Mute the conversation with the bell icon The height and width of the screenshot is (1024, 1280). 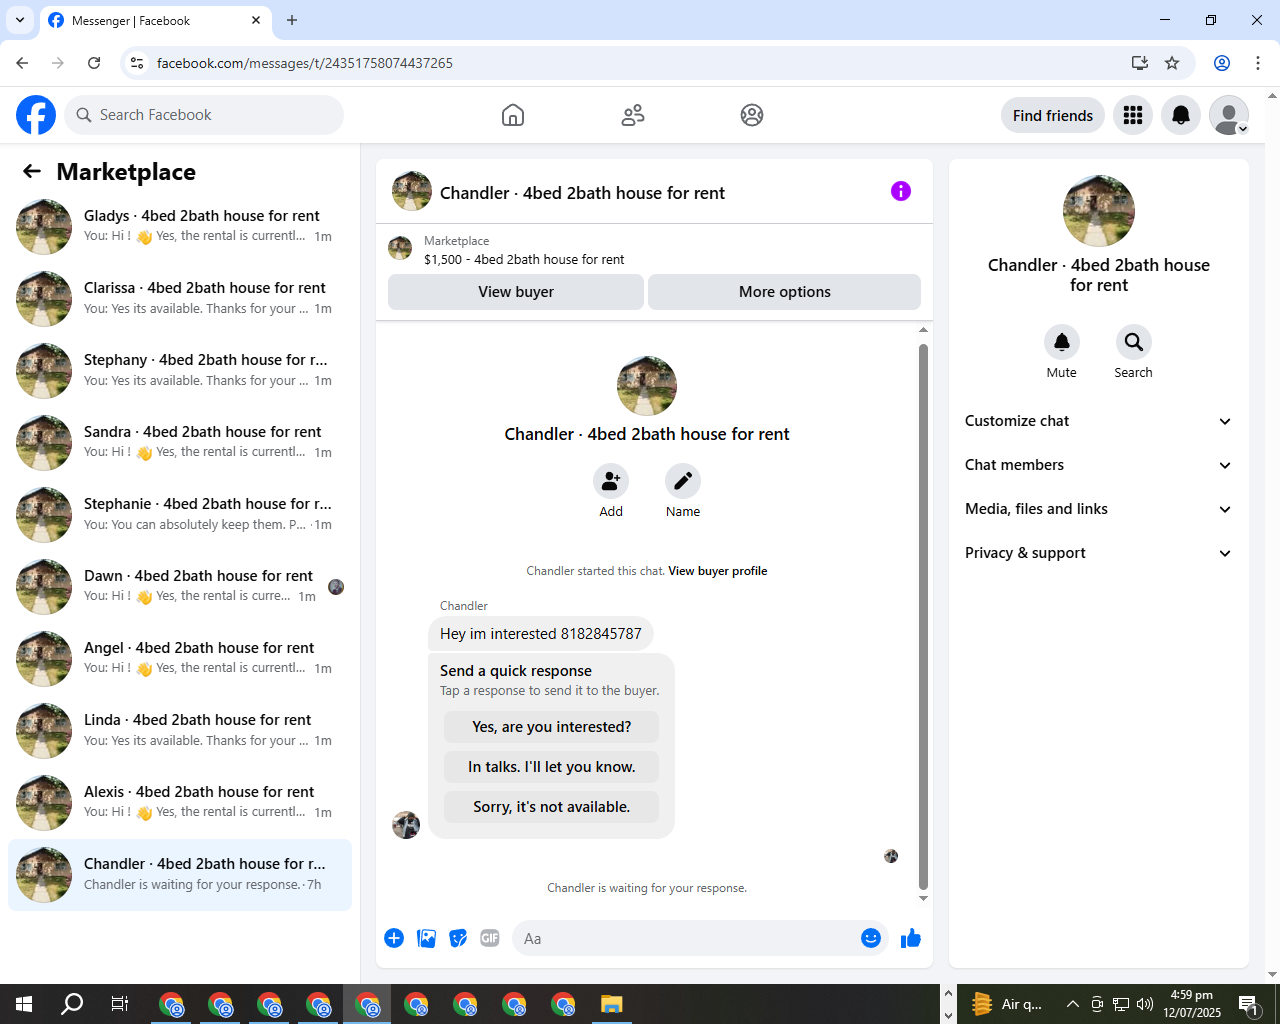tap(1062, 342)
